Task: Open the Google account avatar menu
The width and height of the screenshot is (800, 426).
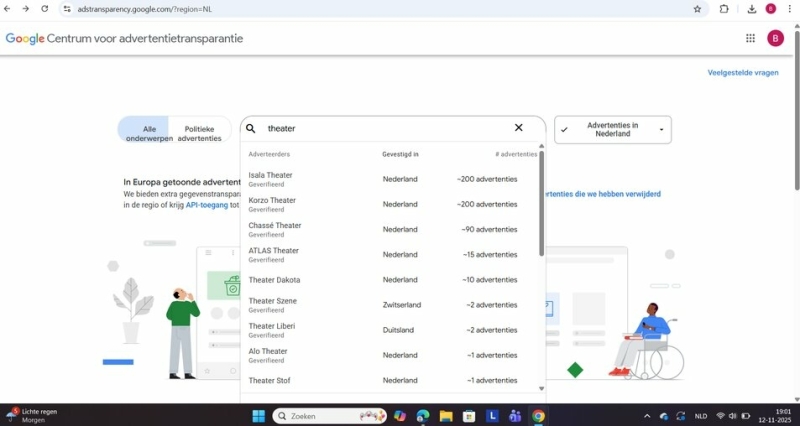Action: (775, 38)
